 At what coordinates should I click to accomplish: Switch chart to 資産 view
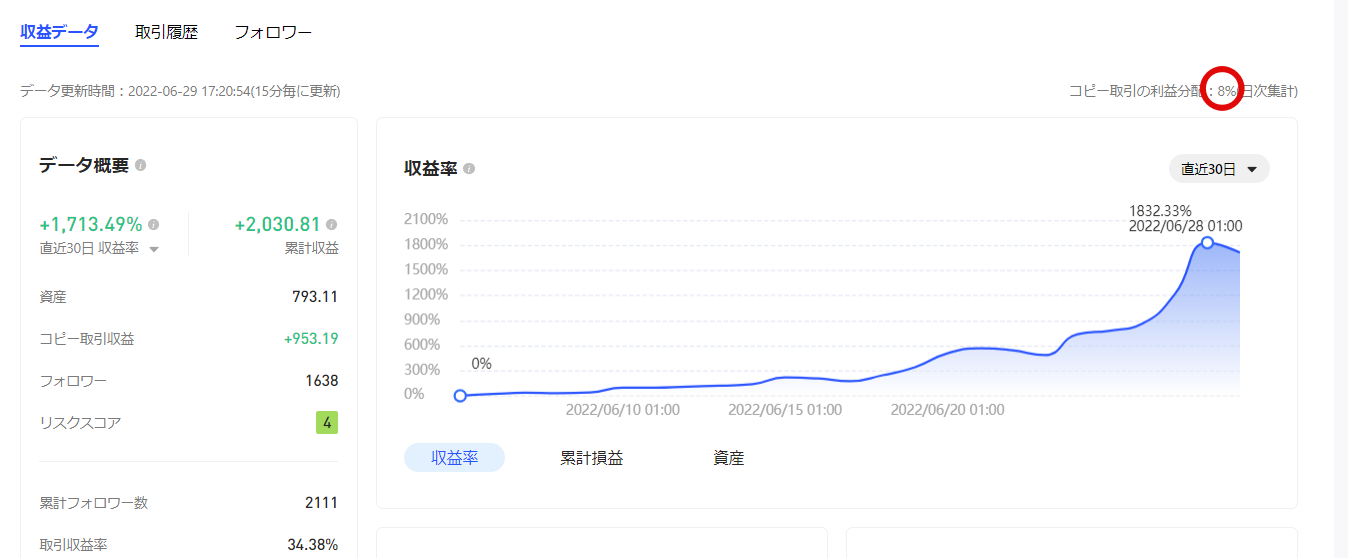tap(729, 458)
